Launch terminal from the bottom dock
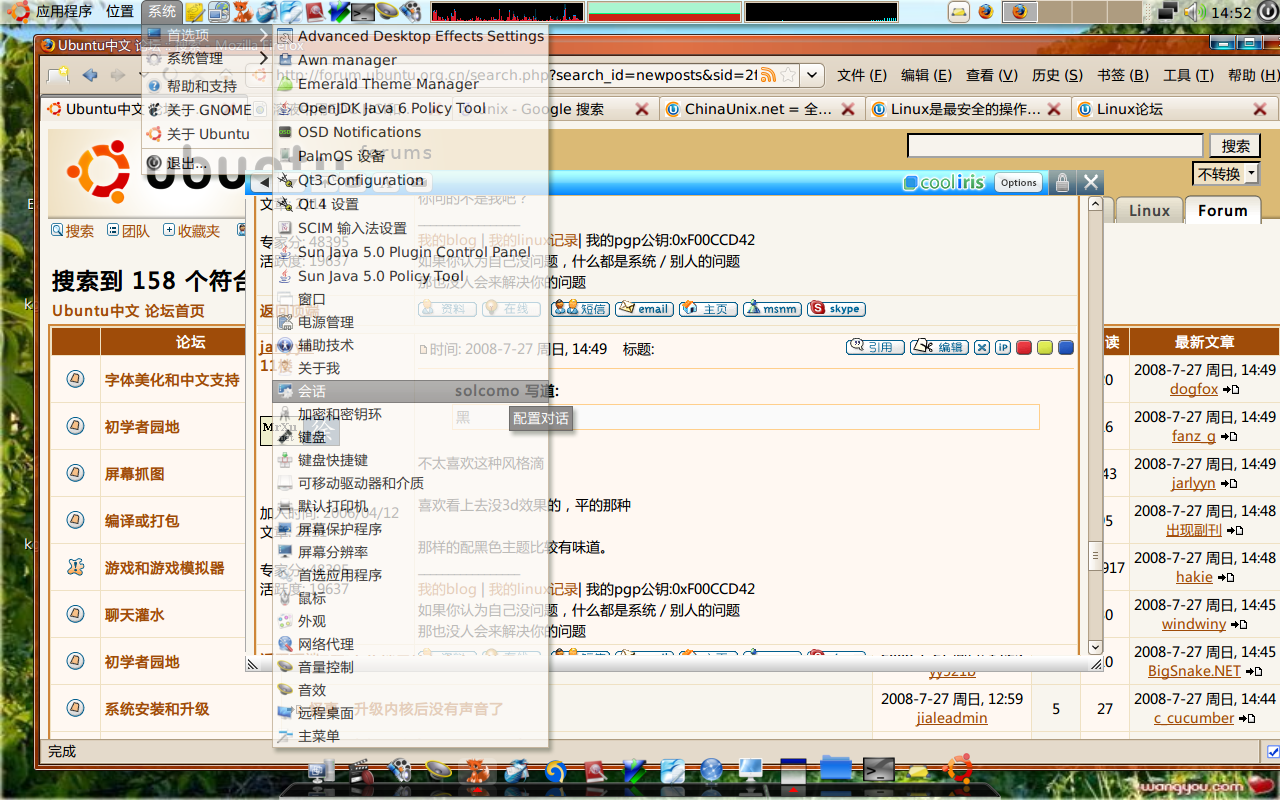 tap(878, 768)
